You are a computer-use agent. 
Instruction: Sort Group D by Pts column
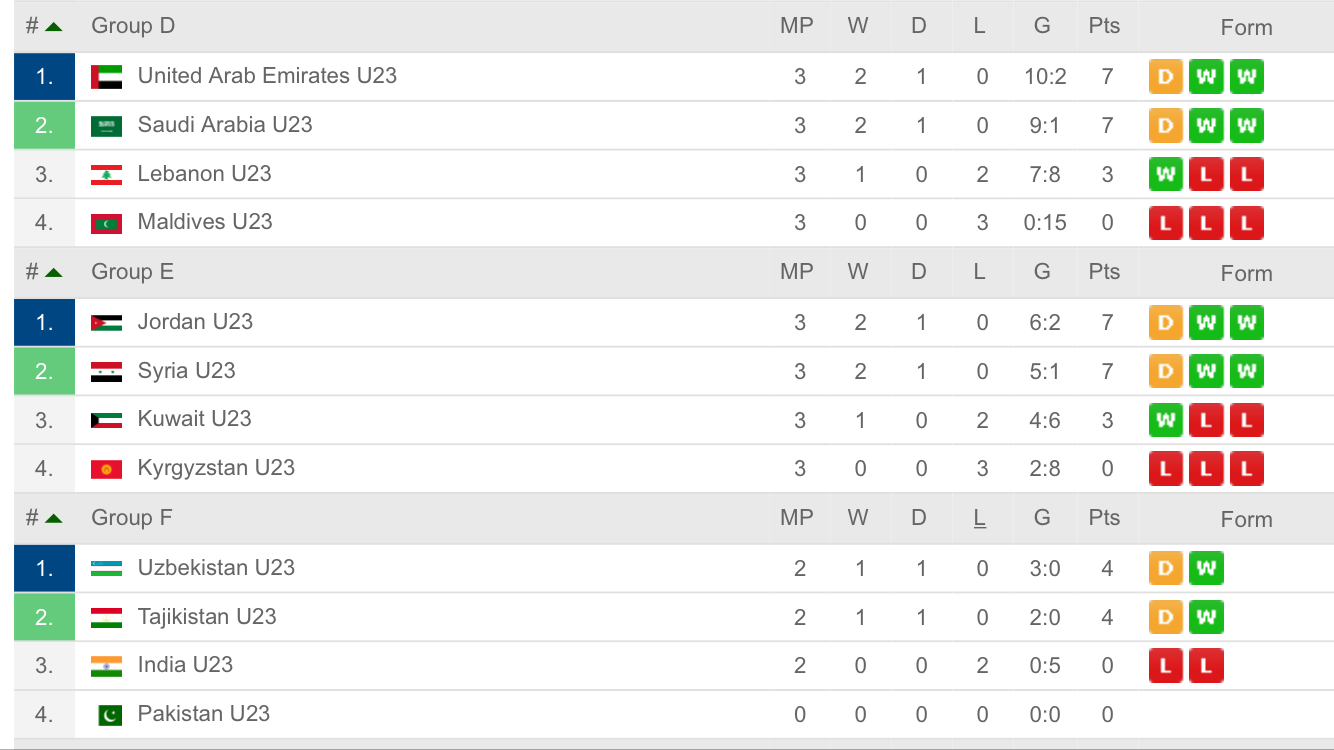(1104, 26)
